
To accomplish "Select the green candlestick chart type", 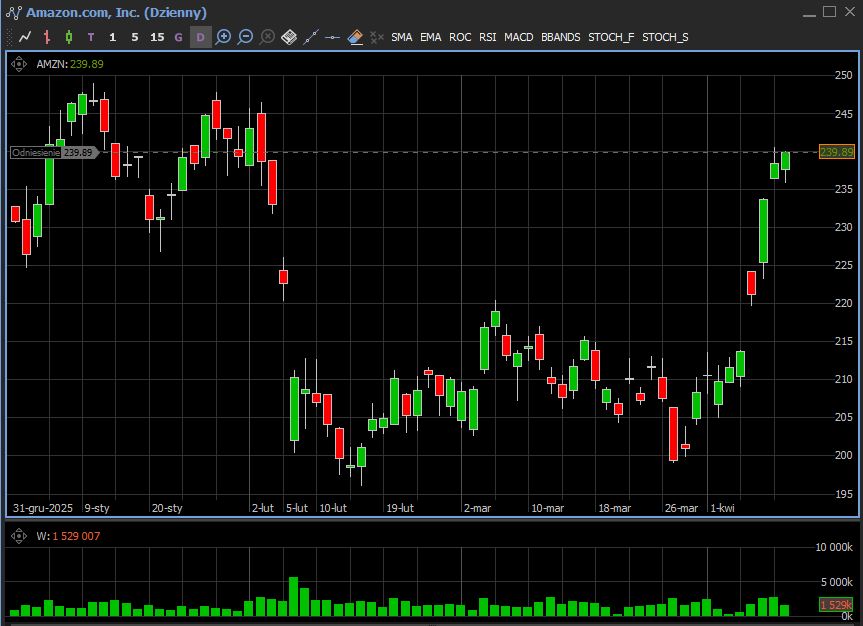I will point(69,37).
